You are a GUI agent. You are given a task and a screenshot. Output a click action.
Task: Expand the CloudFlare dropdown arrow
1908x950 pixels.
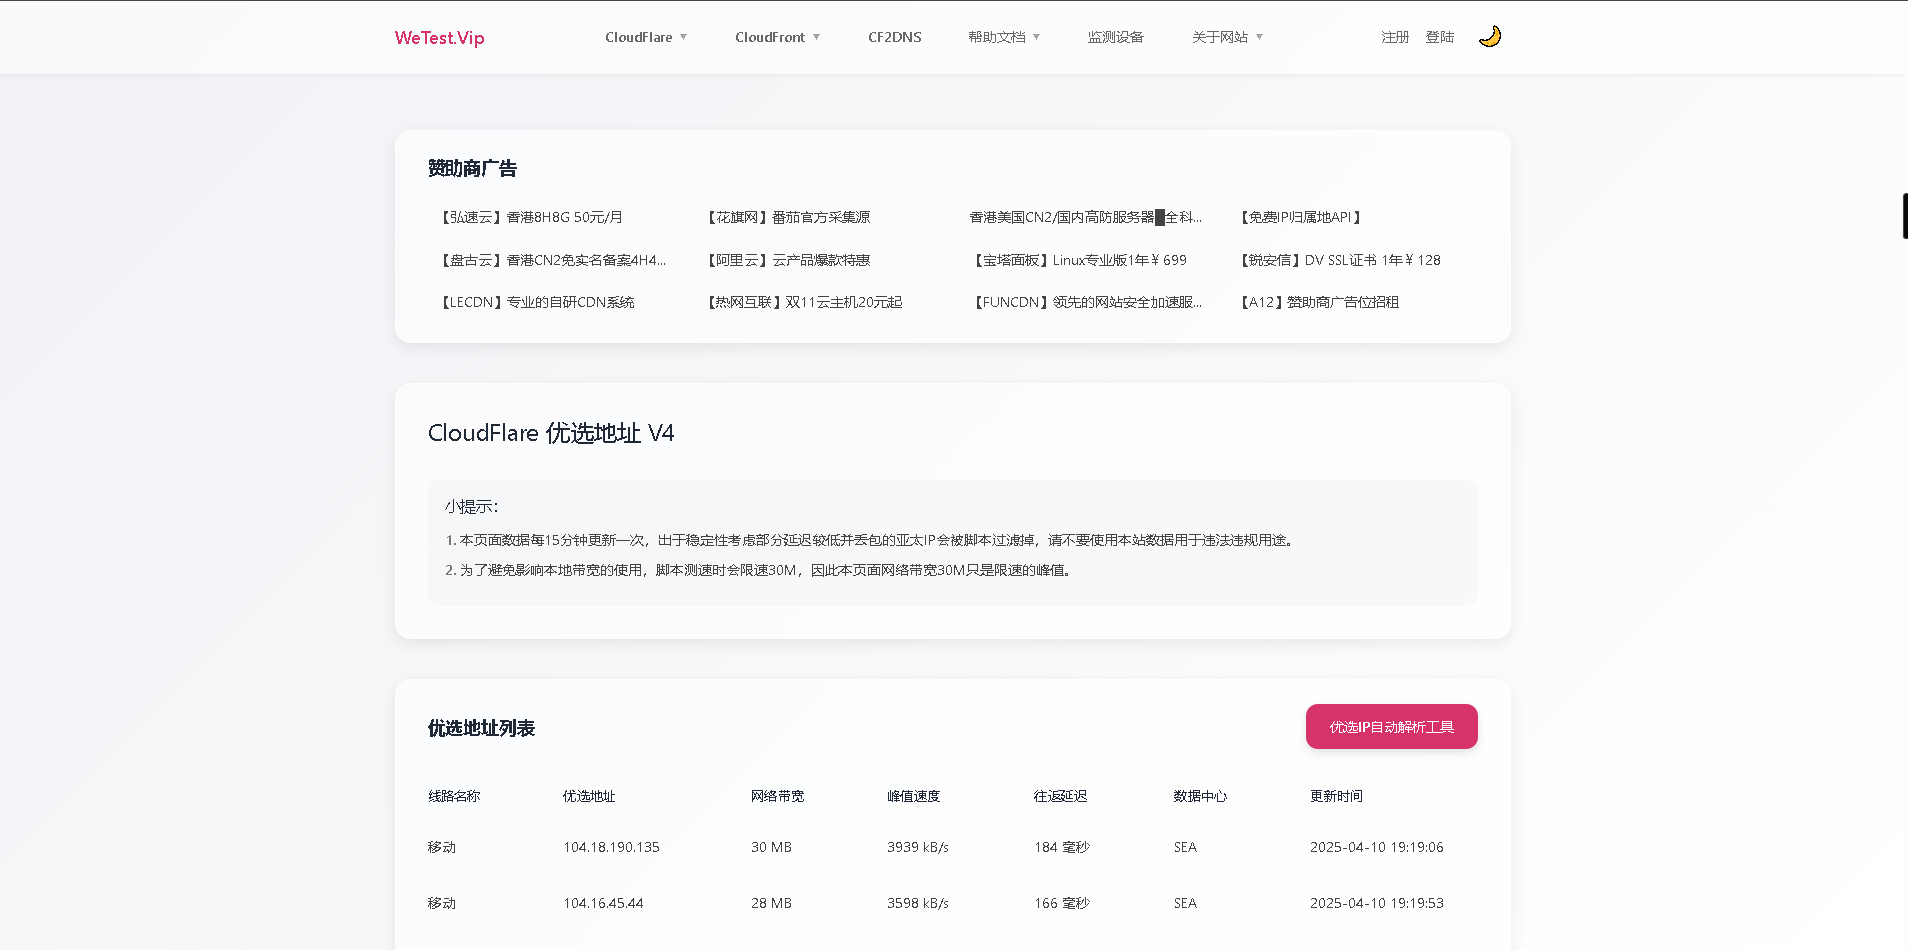click(x=684, y=37)
